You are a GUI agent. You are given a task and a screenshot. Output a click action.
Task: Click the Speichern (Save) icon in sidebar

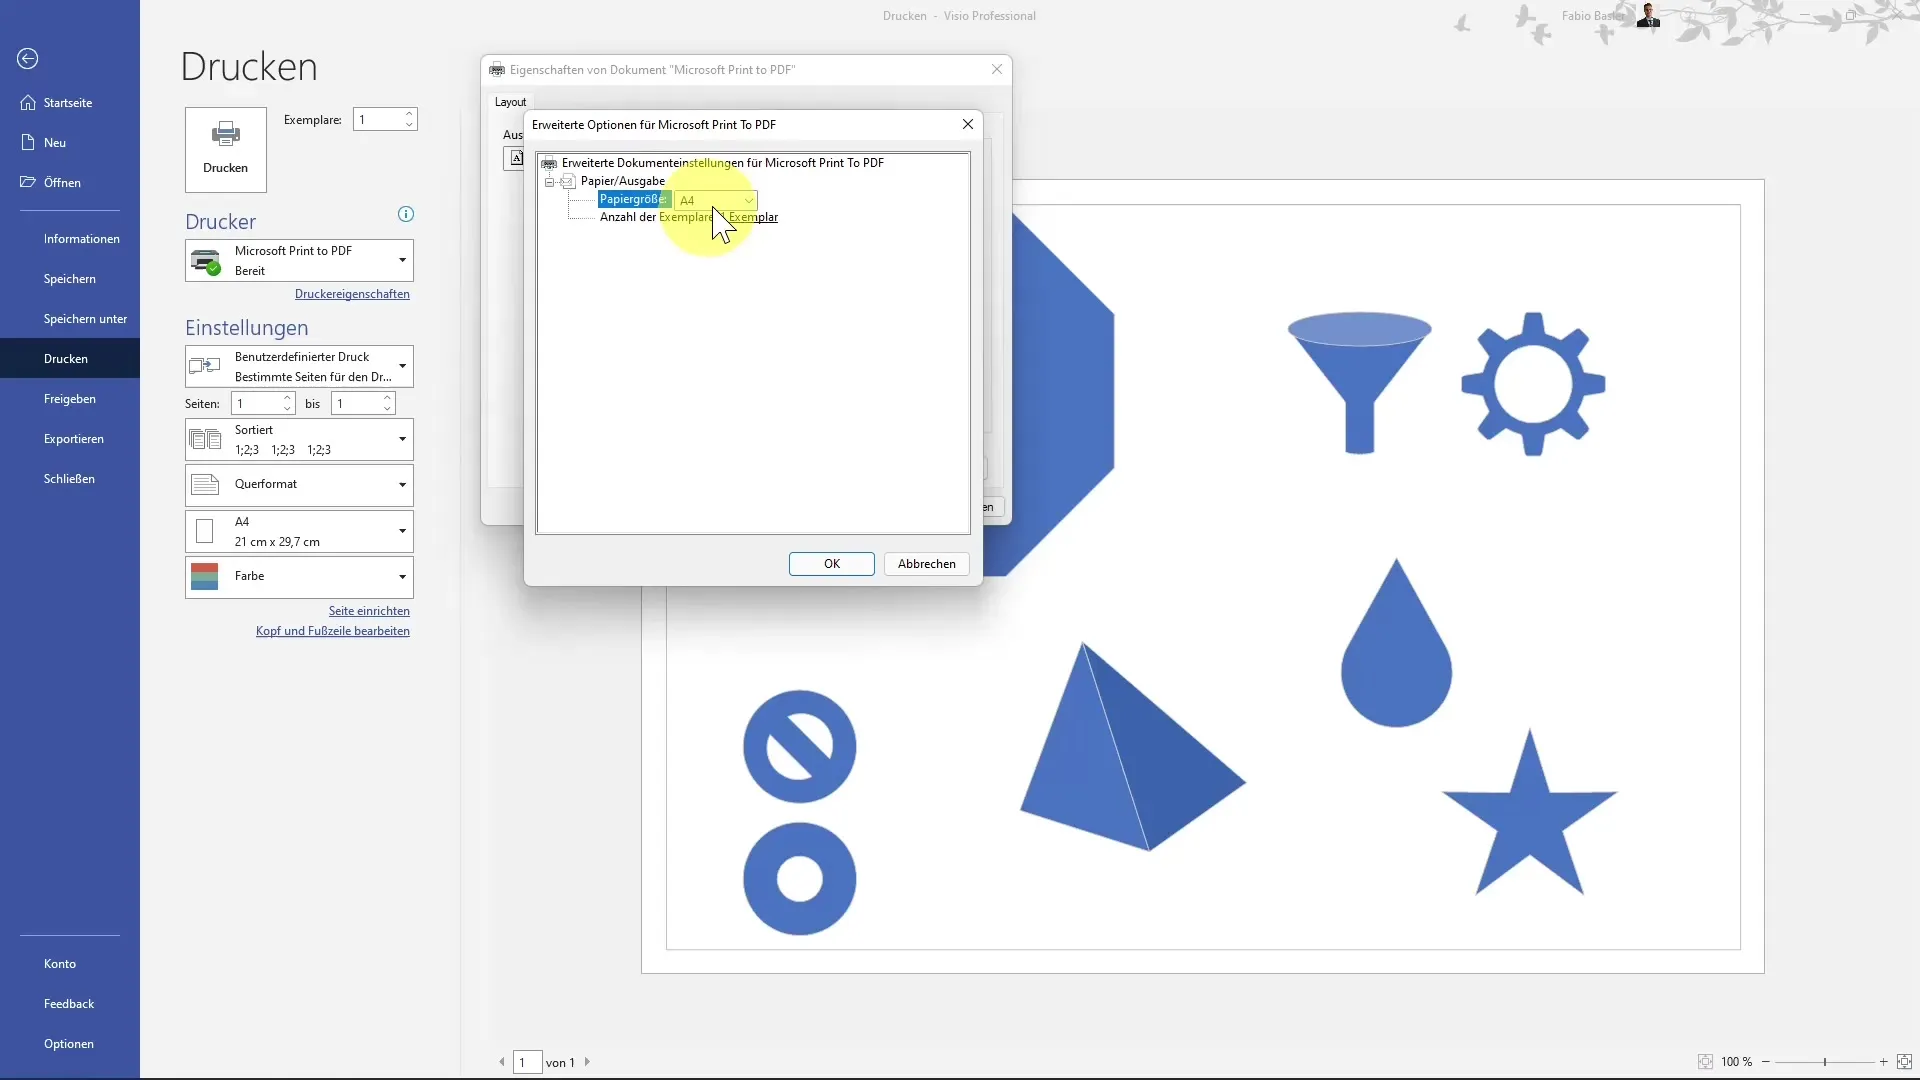[x=69, y=278]
